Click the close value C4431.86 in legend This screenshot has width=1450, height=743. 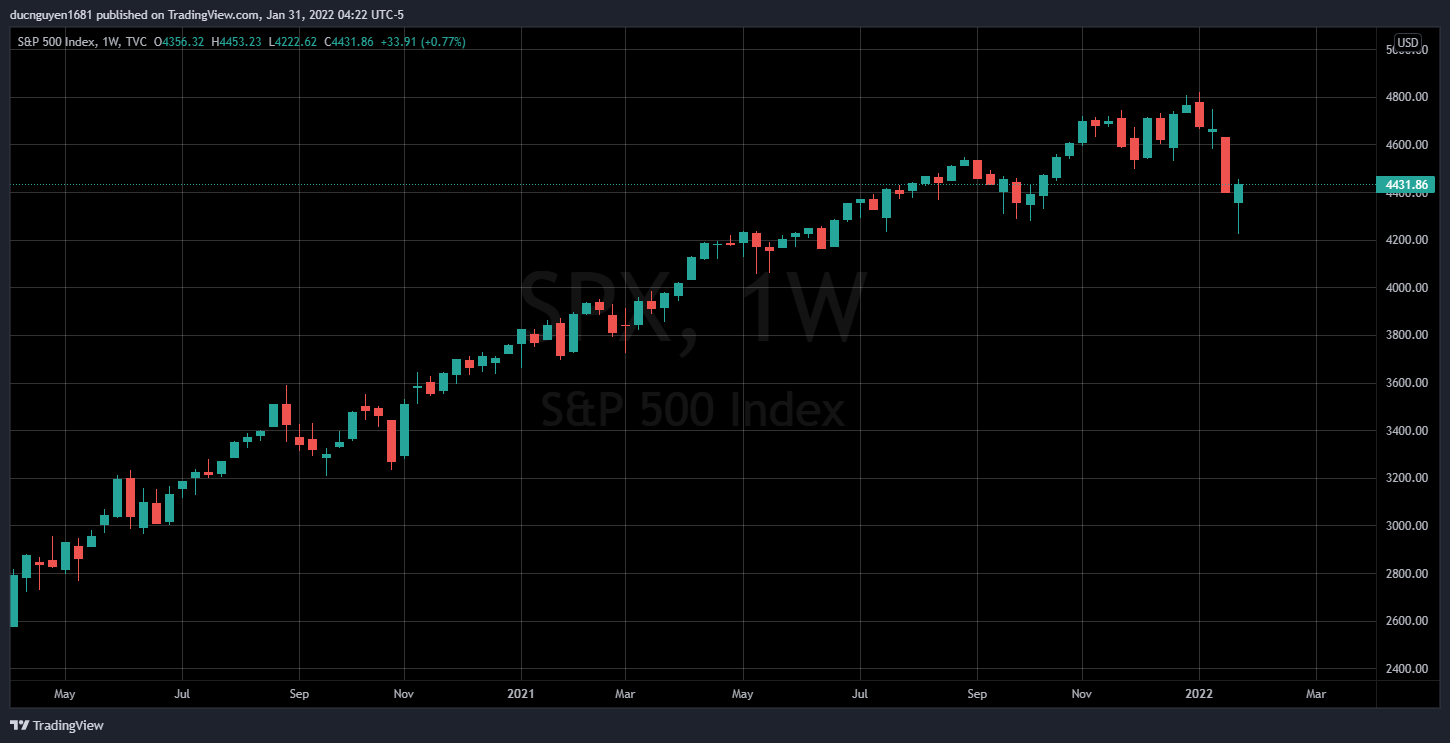350,42
